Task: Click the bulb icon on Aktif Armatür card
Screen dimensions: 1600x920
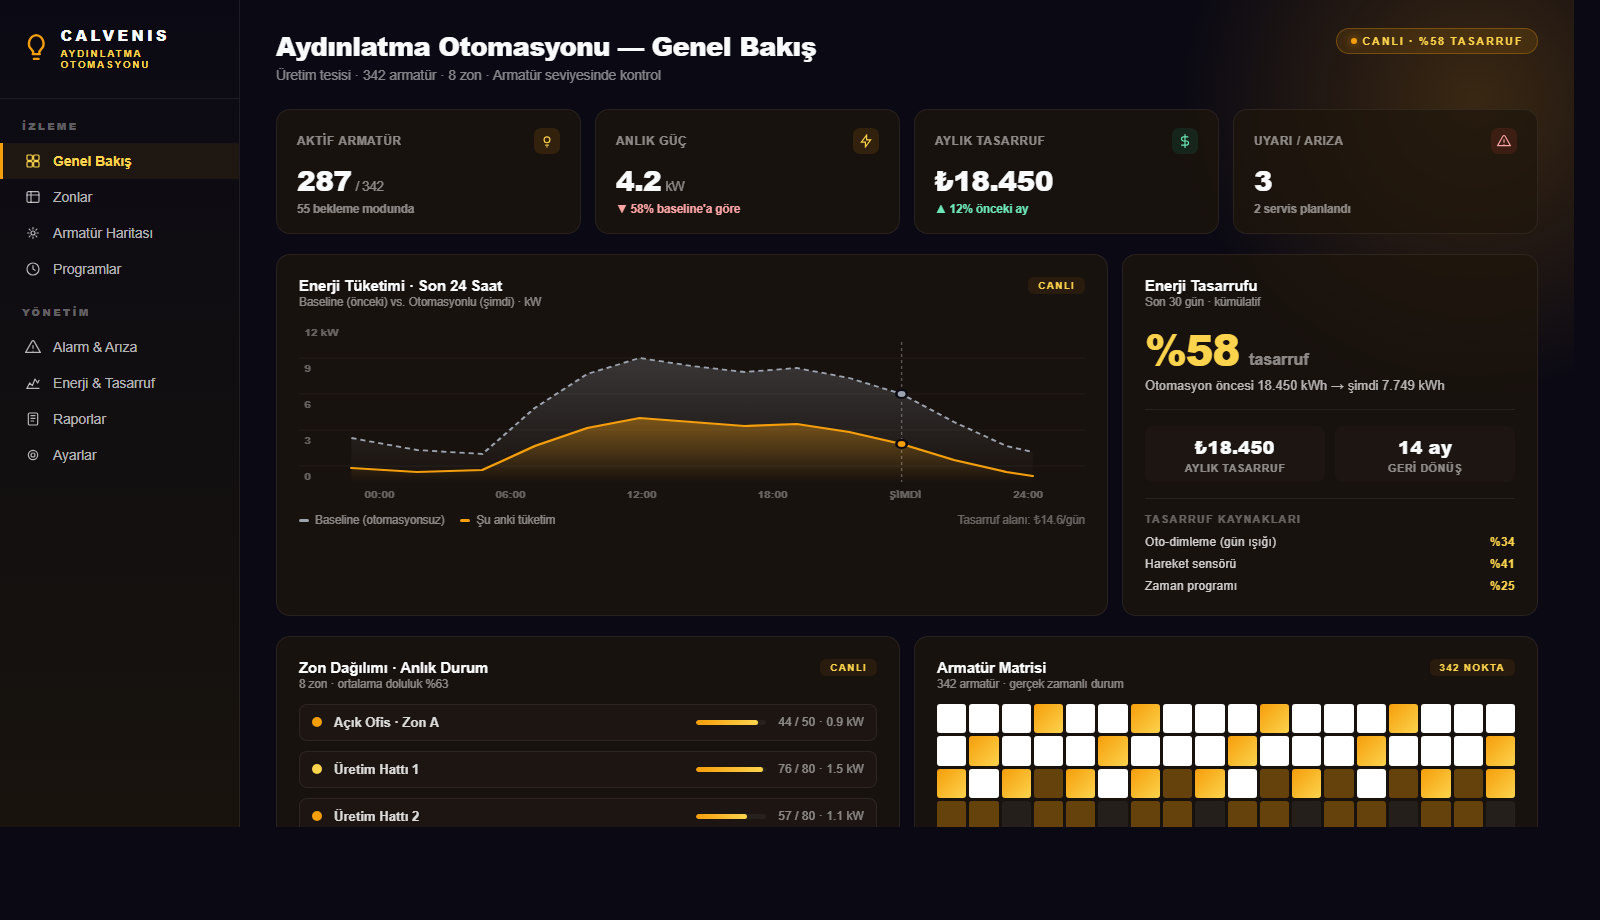Action: click(546, 141)
